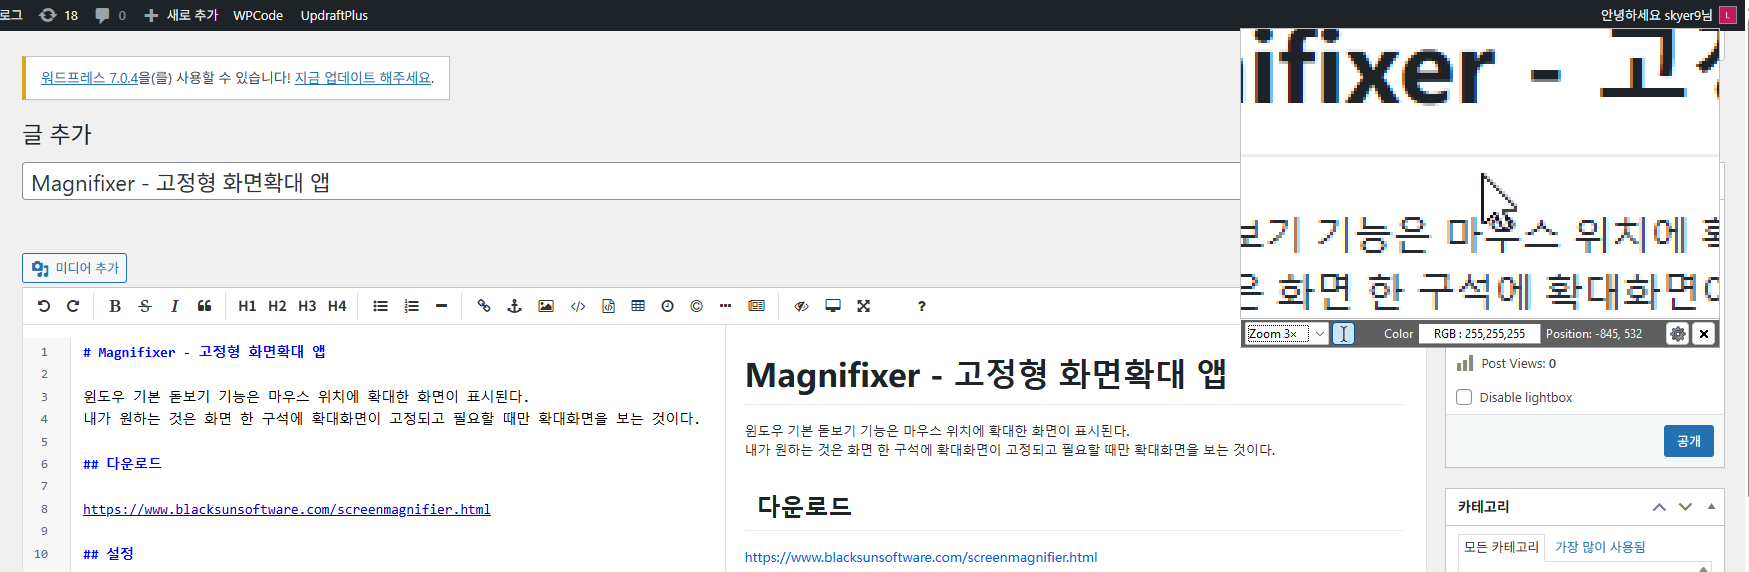This screenshot has width=1749, height=572.
Task: Click the post title input field
Action: tap(631, 182)
